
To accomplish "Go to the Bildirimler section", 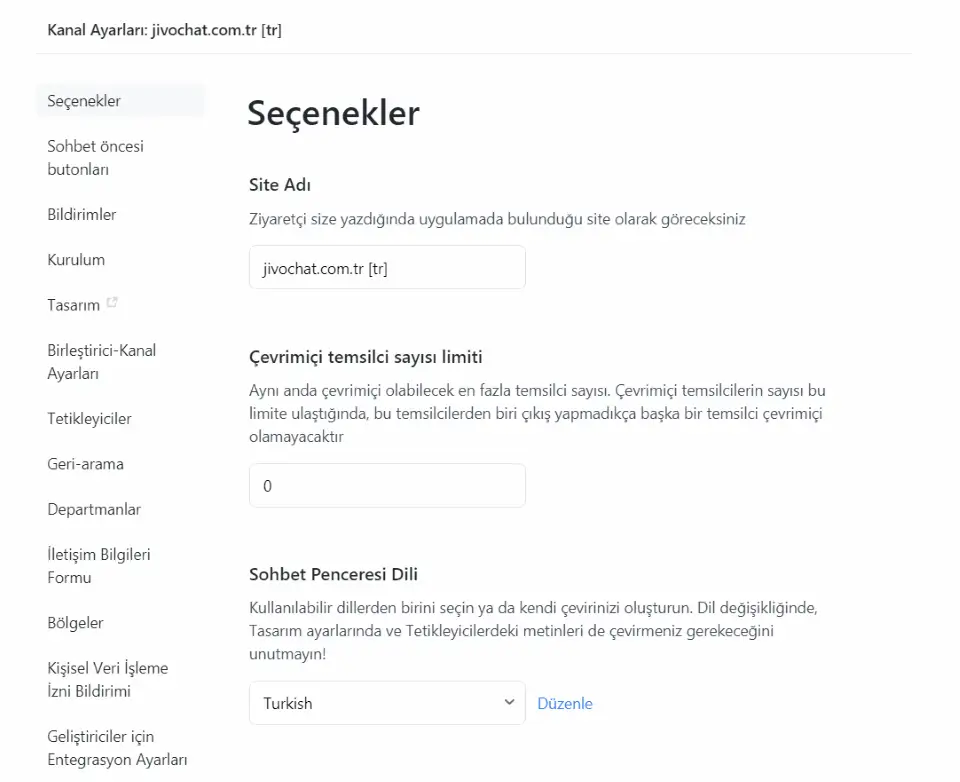I will click(82, 214).
